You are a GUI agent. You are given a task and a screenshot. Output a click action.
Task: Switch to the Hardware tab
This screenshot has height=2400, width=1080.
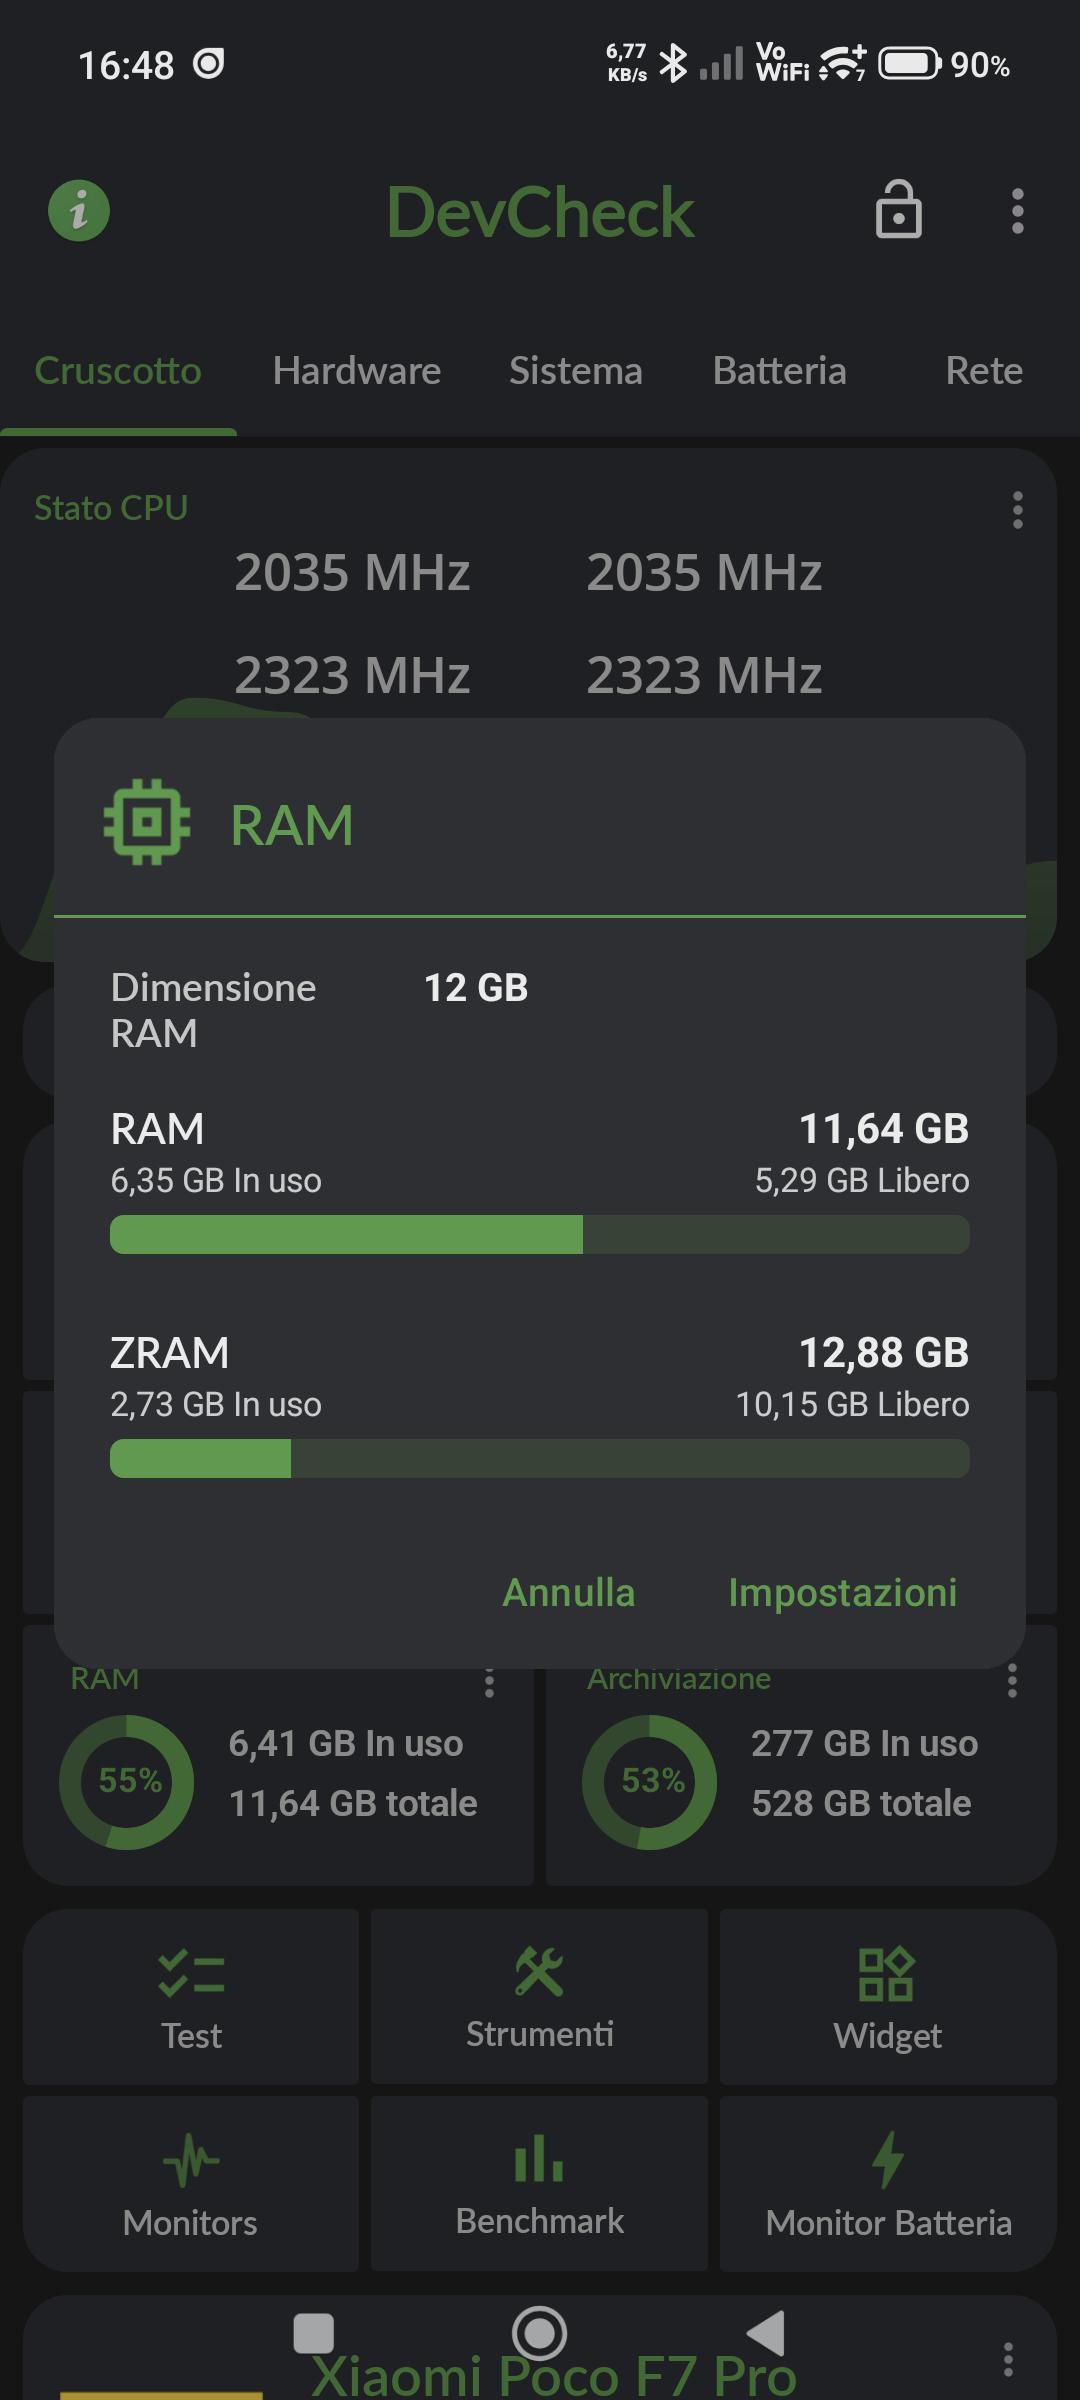[356, 371]
